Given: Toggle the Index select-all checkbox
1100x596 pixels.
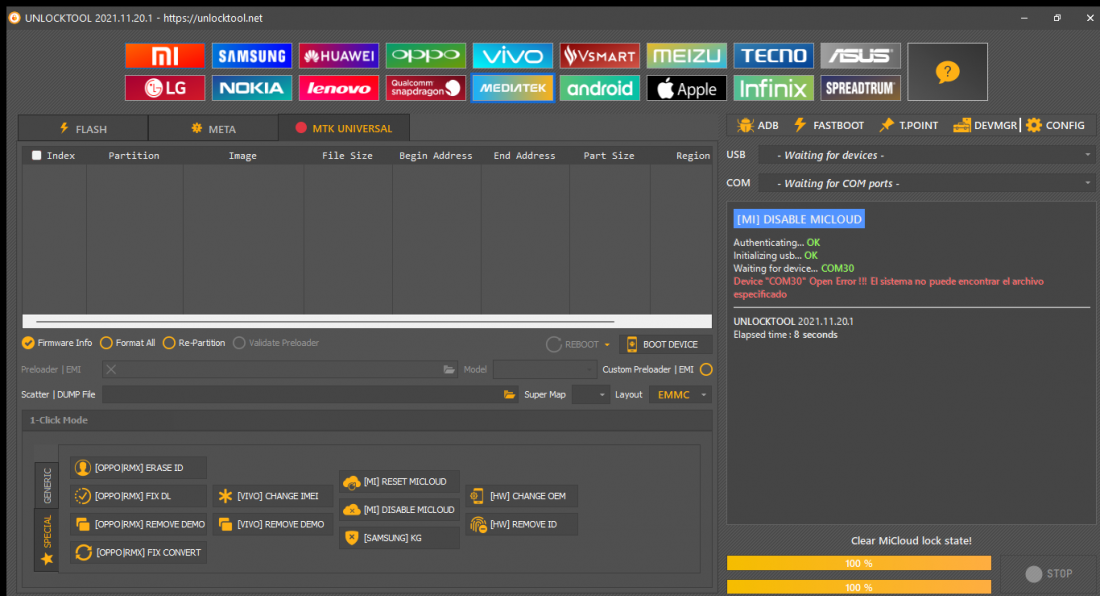Looking at the screenshot, I should [36, 156].
